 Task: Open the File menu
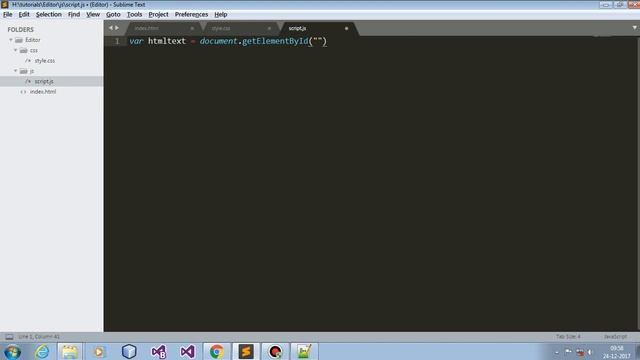(7, 14)
